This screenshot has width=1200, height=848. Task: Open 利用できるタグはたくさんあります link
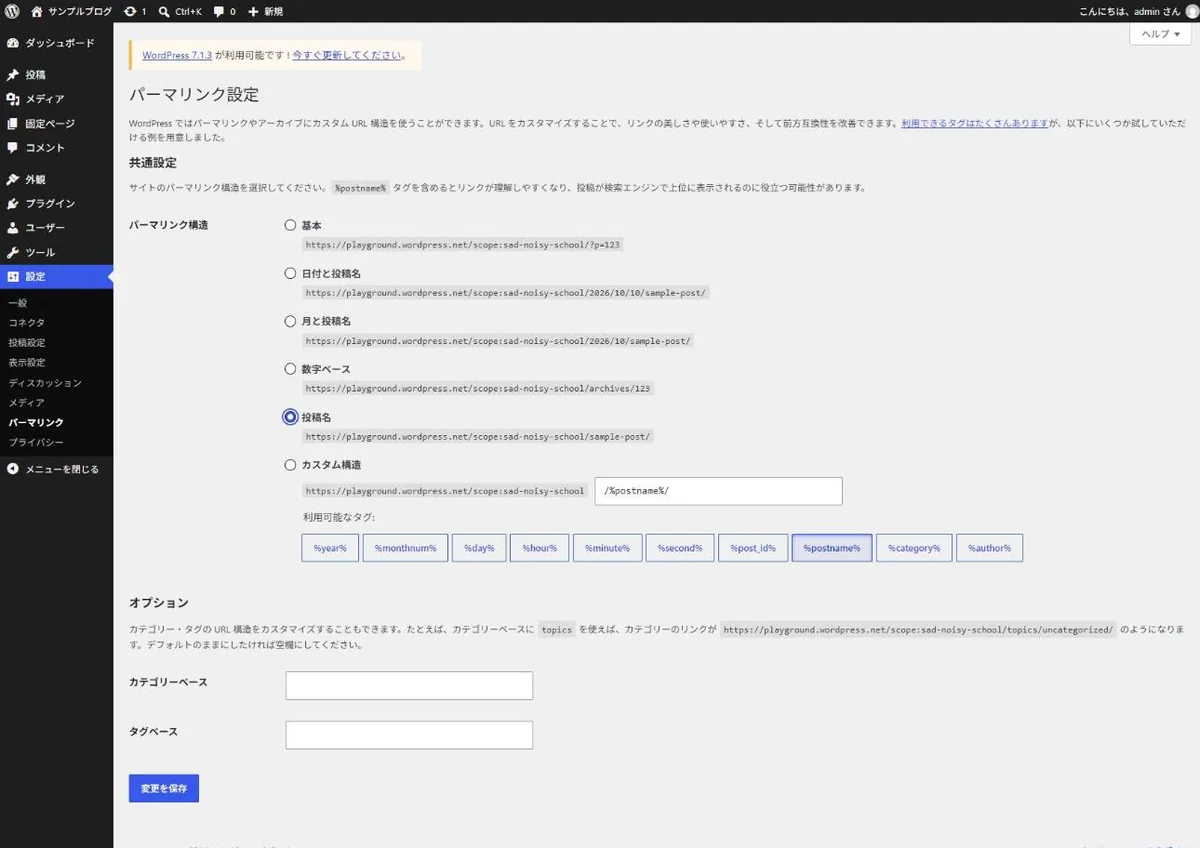point(974,122)
